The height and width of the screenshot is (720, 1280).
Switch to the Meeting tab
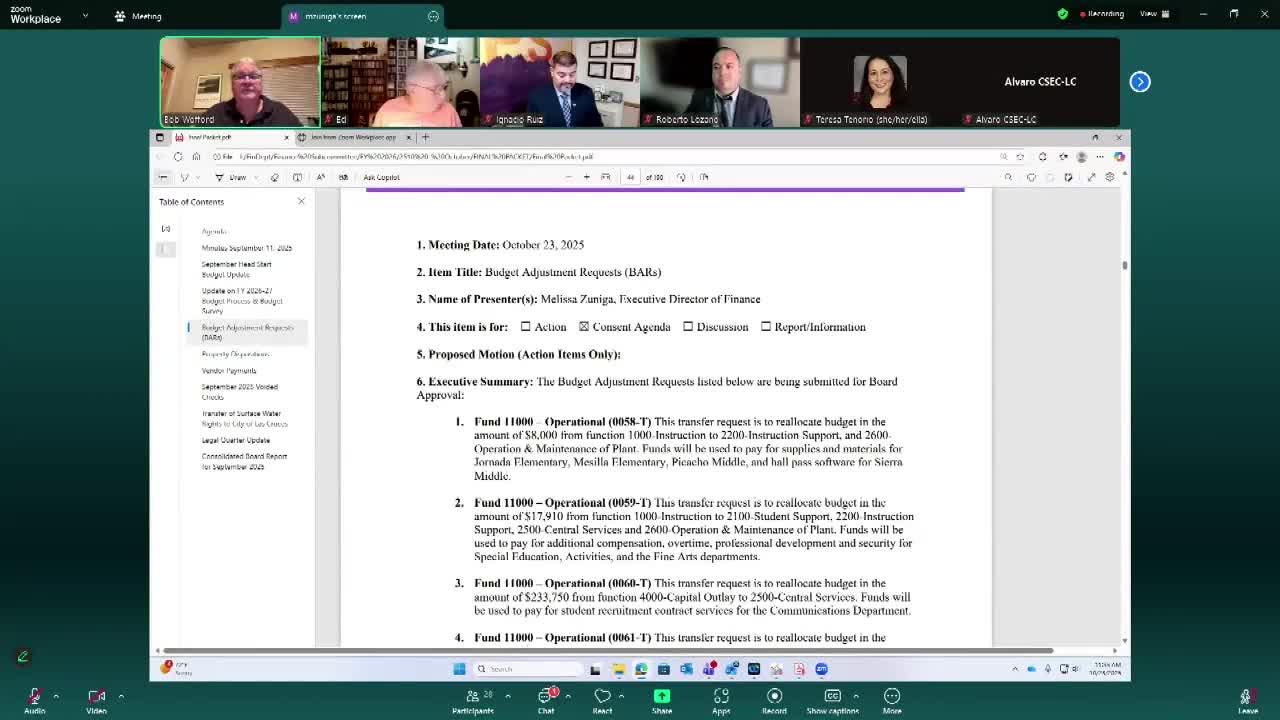(x=138, y=16)
